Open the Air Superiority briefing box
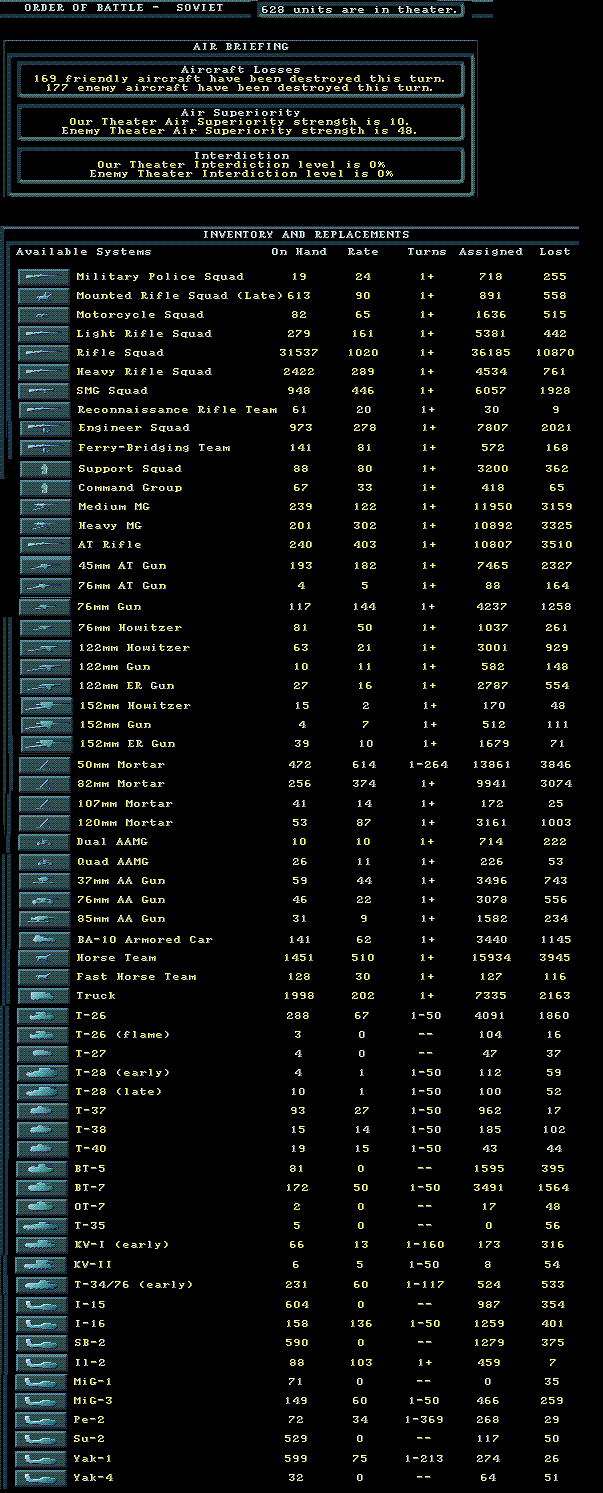603x1493 pixels. (240, 122)
